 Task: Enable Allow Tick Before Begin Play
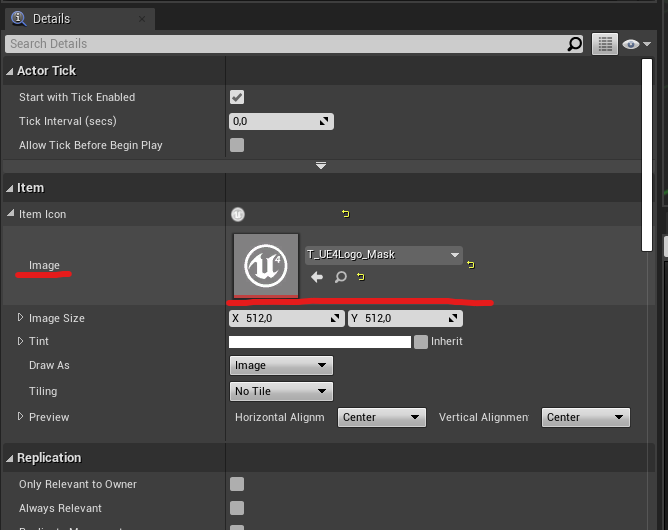[x=237, y=145]
